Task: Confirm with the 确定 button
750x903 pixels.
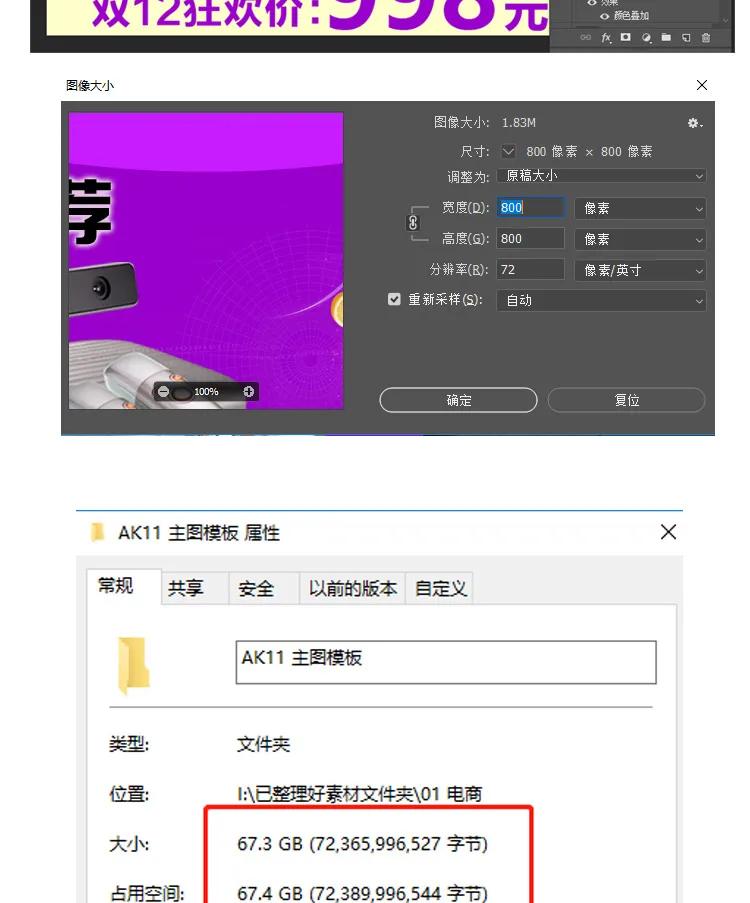Action: pyautogui.click(x=459, y=400)
